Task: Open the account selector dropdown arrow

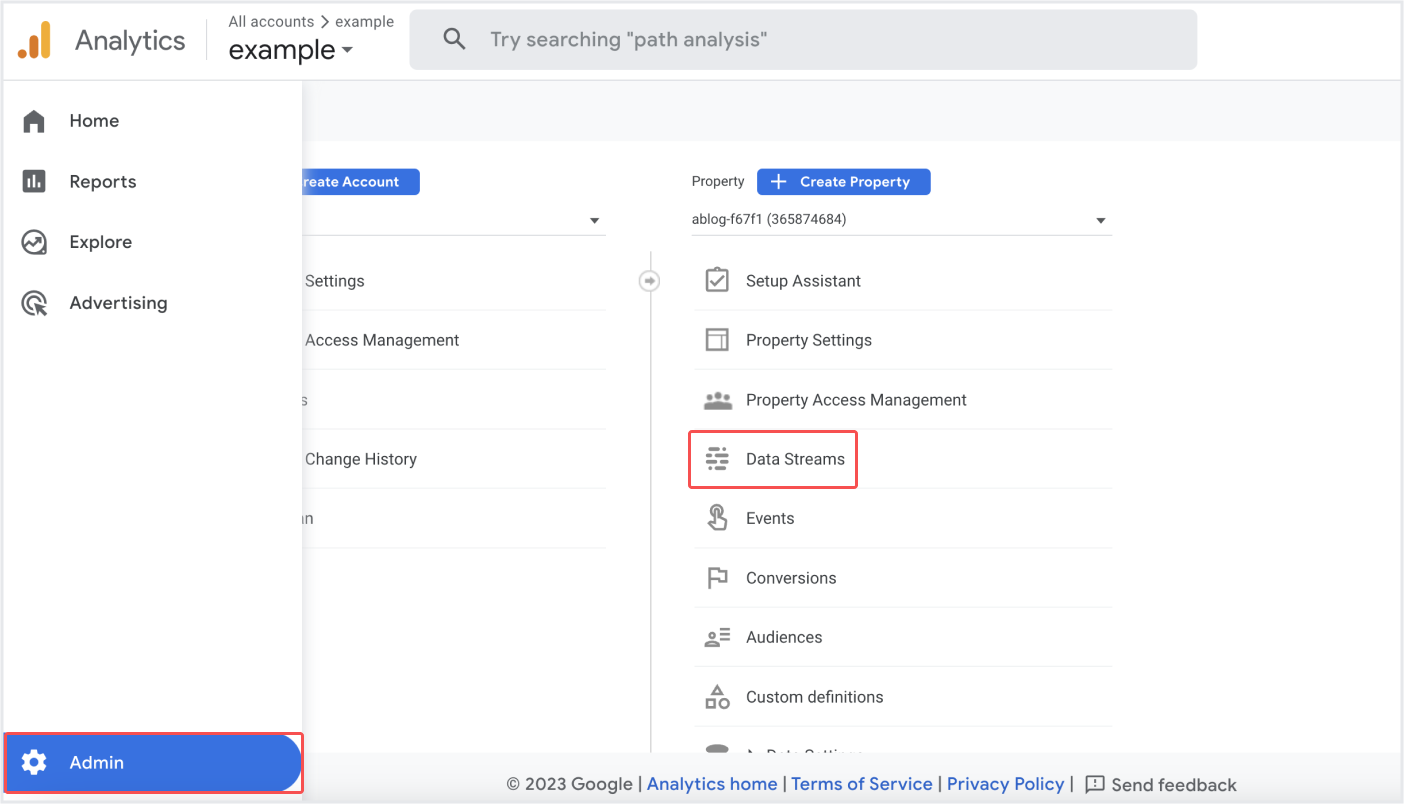Action: click(594, 220)
